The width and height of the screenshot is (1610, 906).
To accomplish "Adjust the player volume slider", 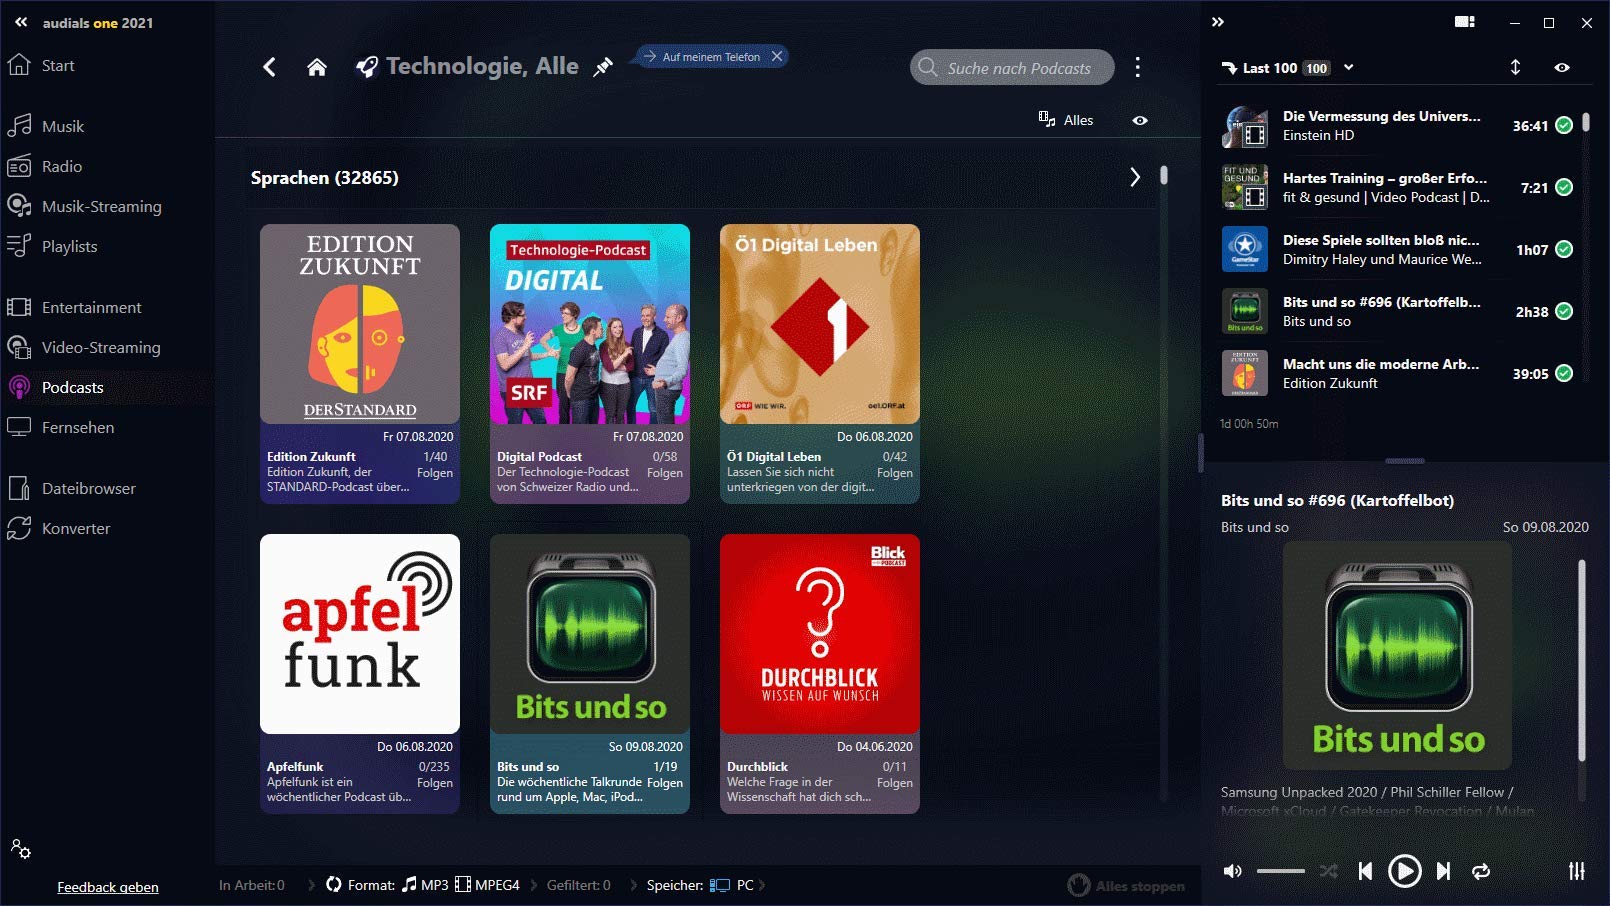I will pyautogui.click(x=1280, y=871).
